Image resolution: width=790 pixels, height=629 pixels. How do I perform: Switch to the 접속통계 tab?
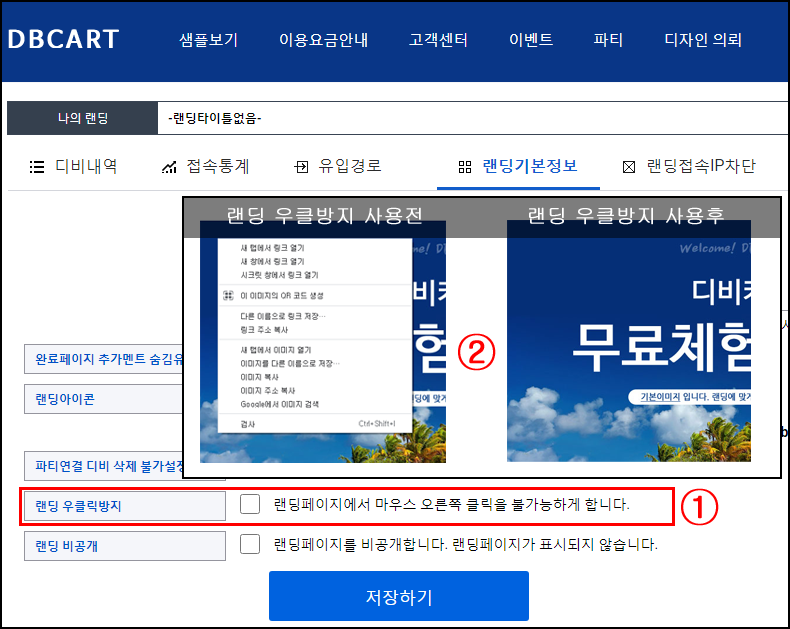tap(217, 167)
